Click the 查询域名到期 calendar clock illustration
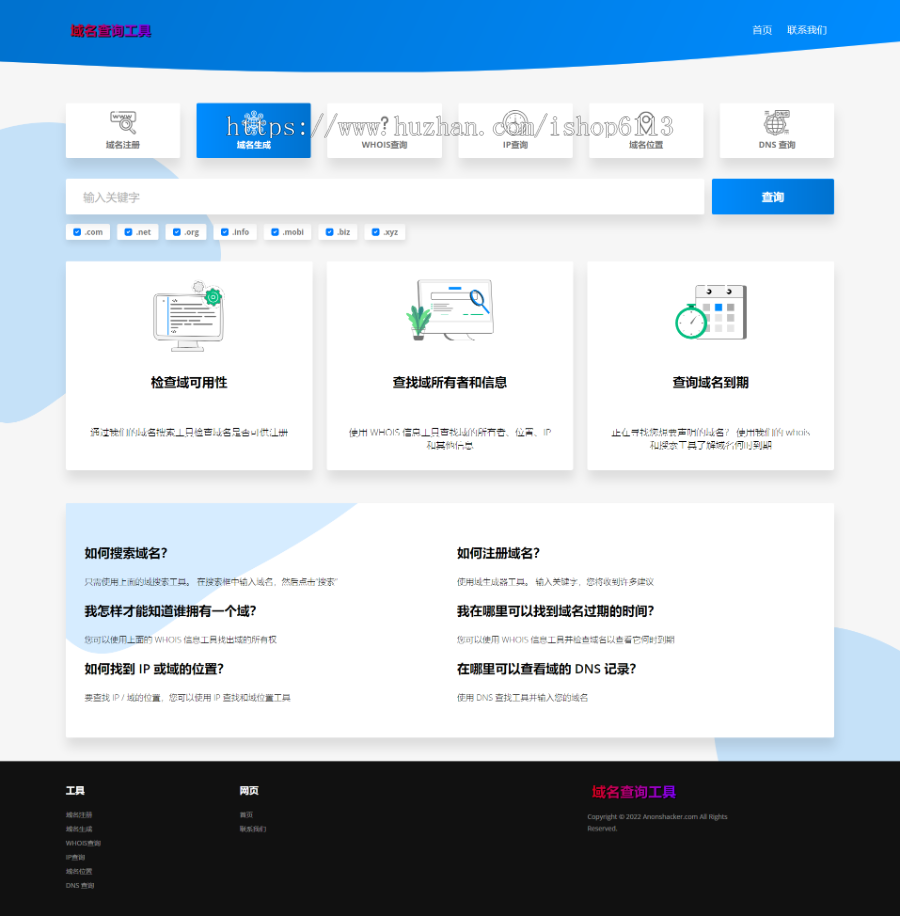Screen dimensions: 900x916 [711, 312]
